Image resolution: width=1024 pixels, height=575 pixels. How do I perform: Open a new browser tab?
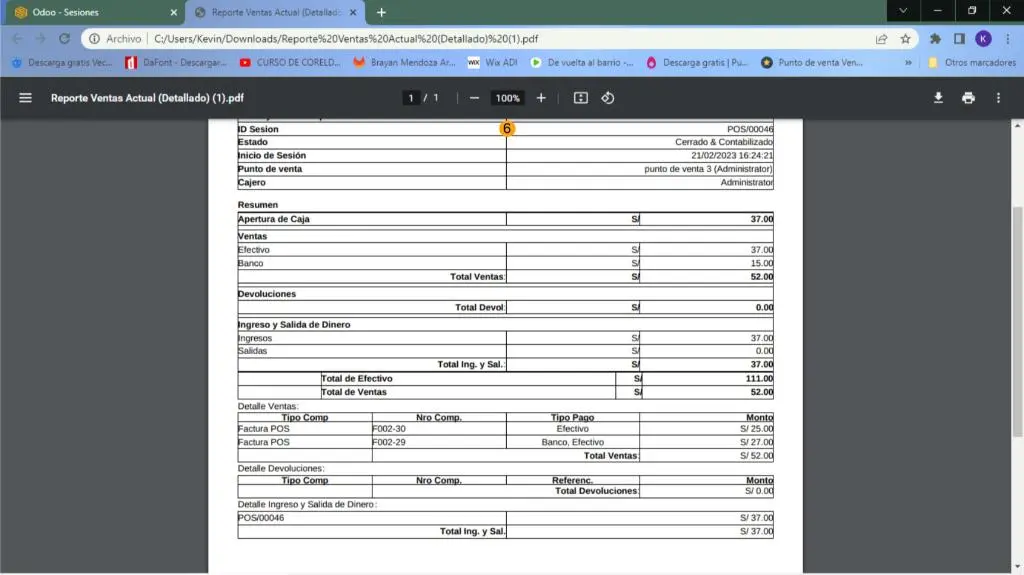(x=381, y=12)
